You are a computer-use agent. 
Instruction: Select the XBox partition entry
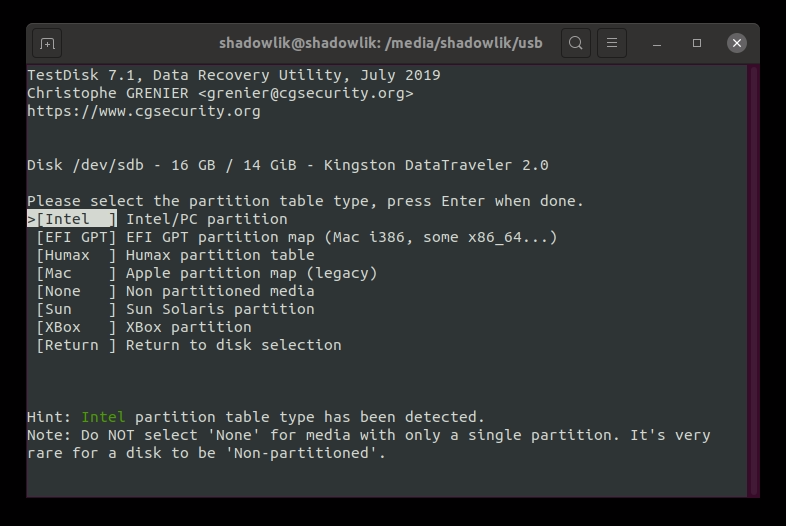pyautogui.click(x=143, y=327)
